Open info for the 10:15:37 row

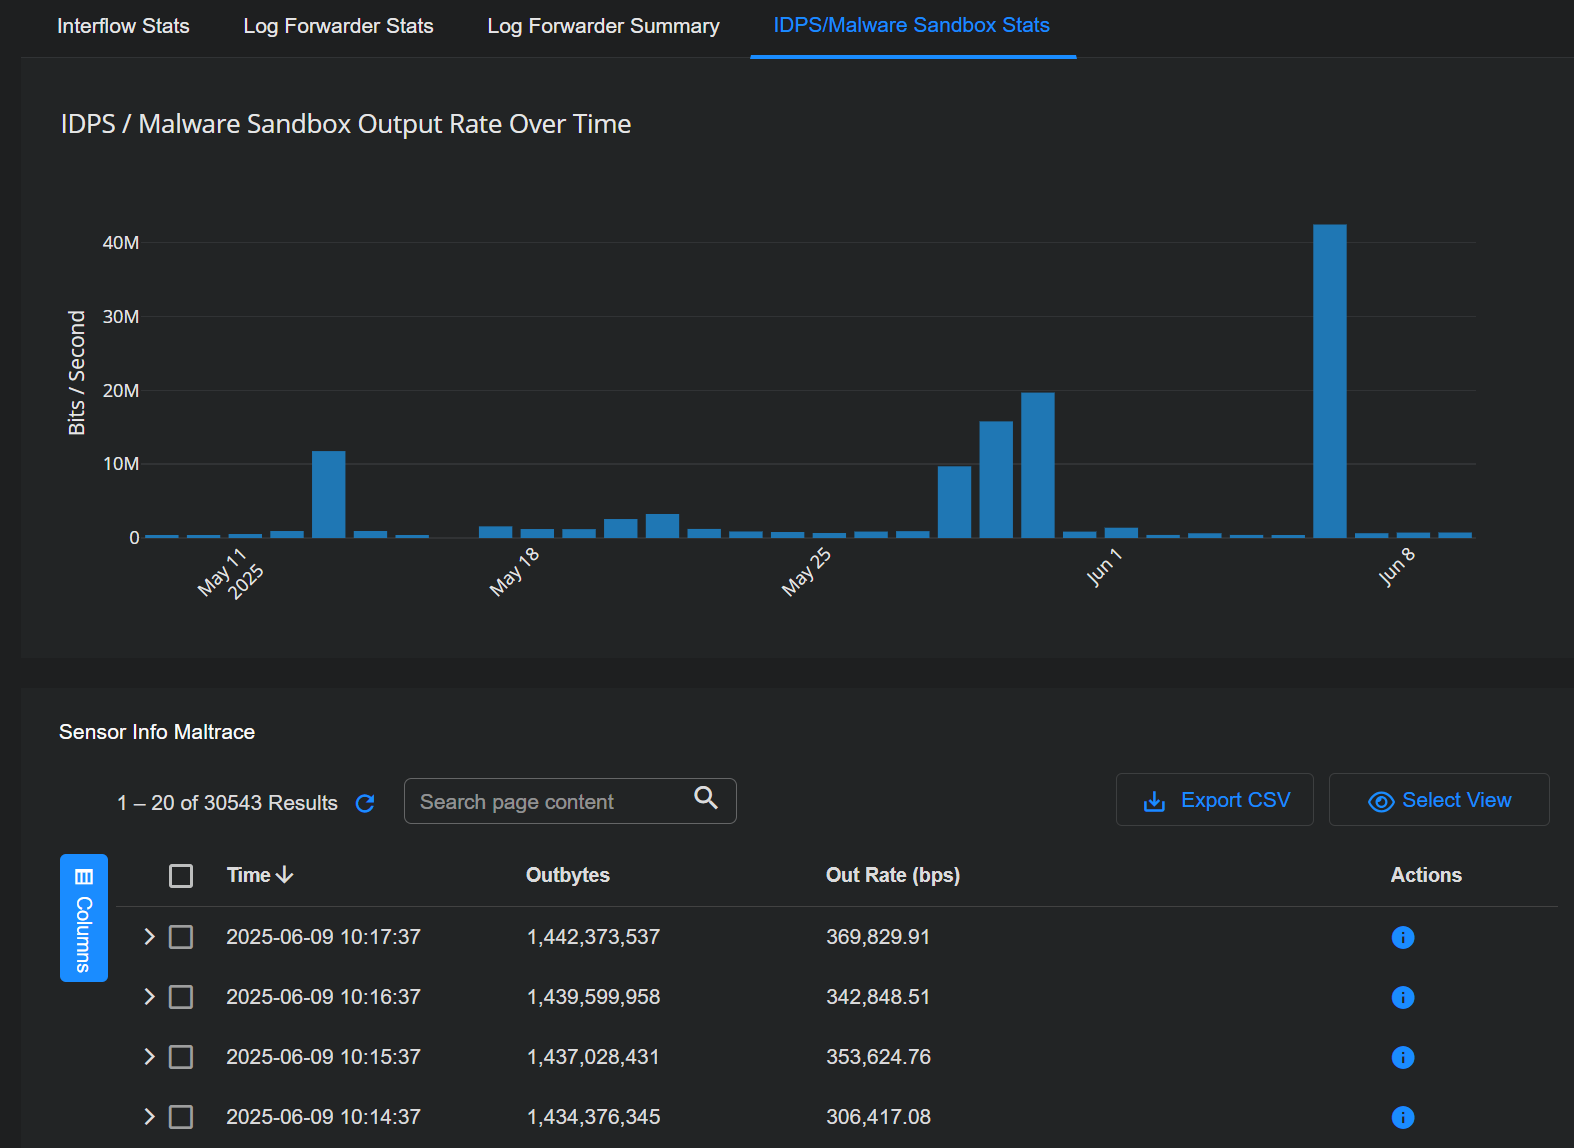[x=1402, y=1057]
